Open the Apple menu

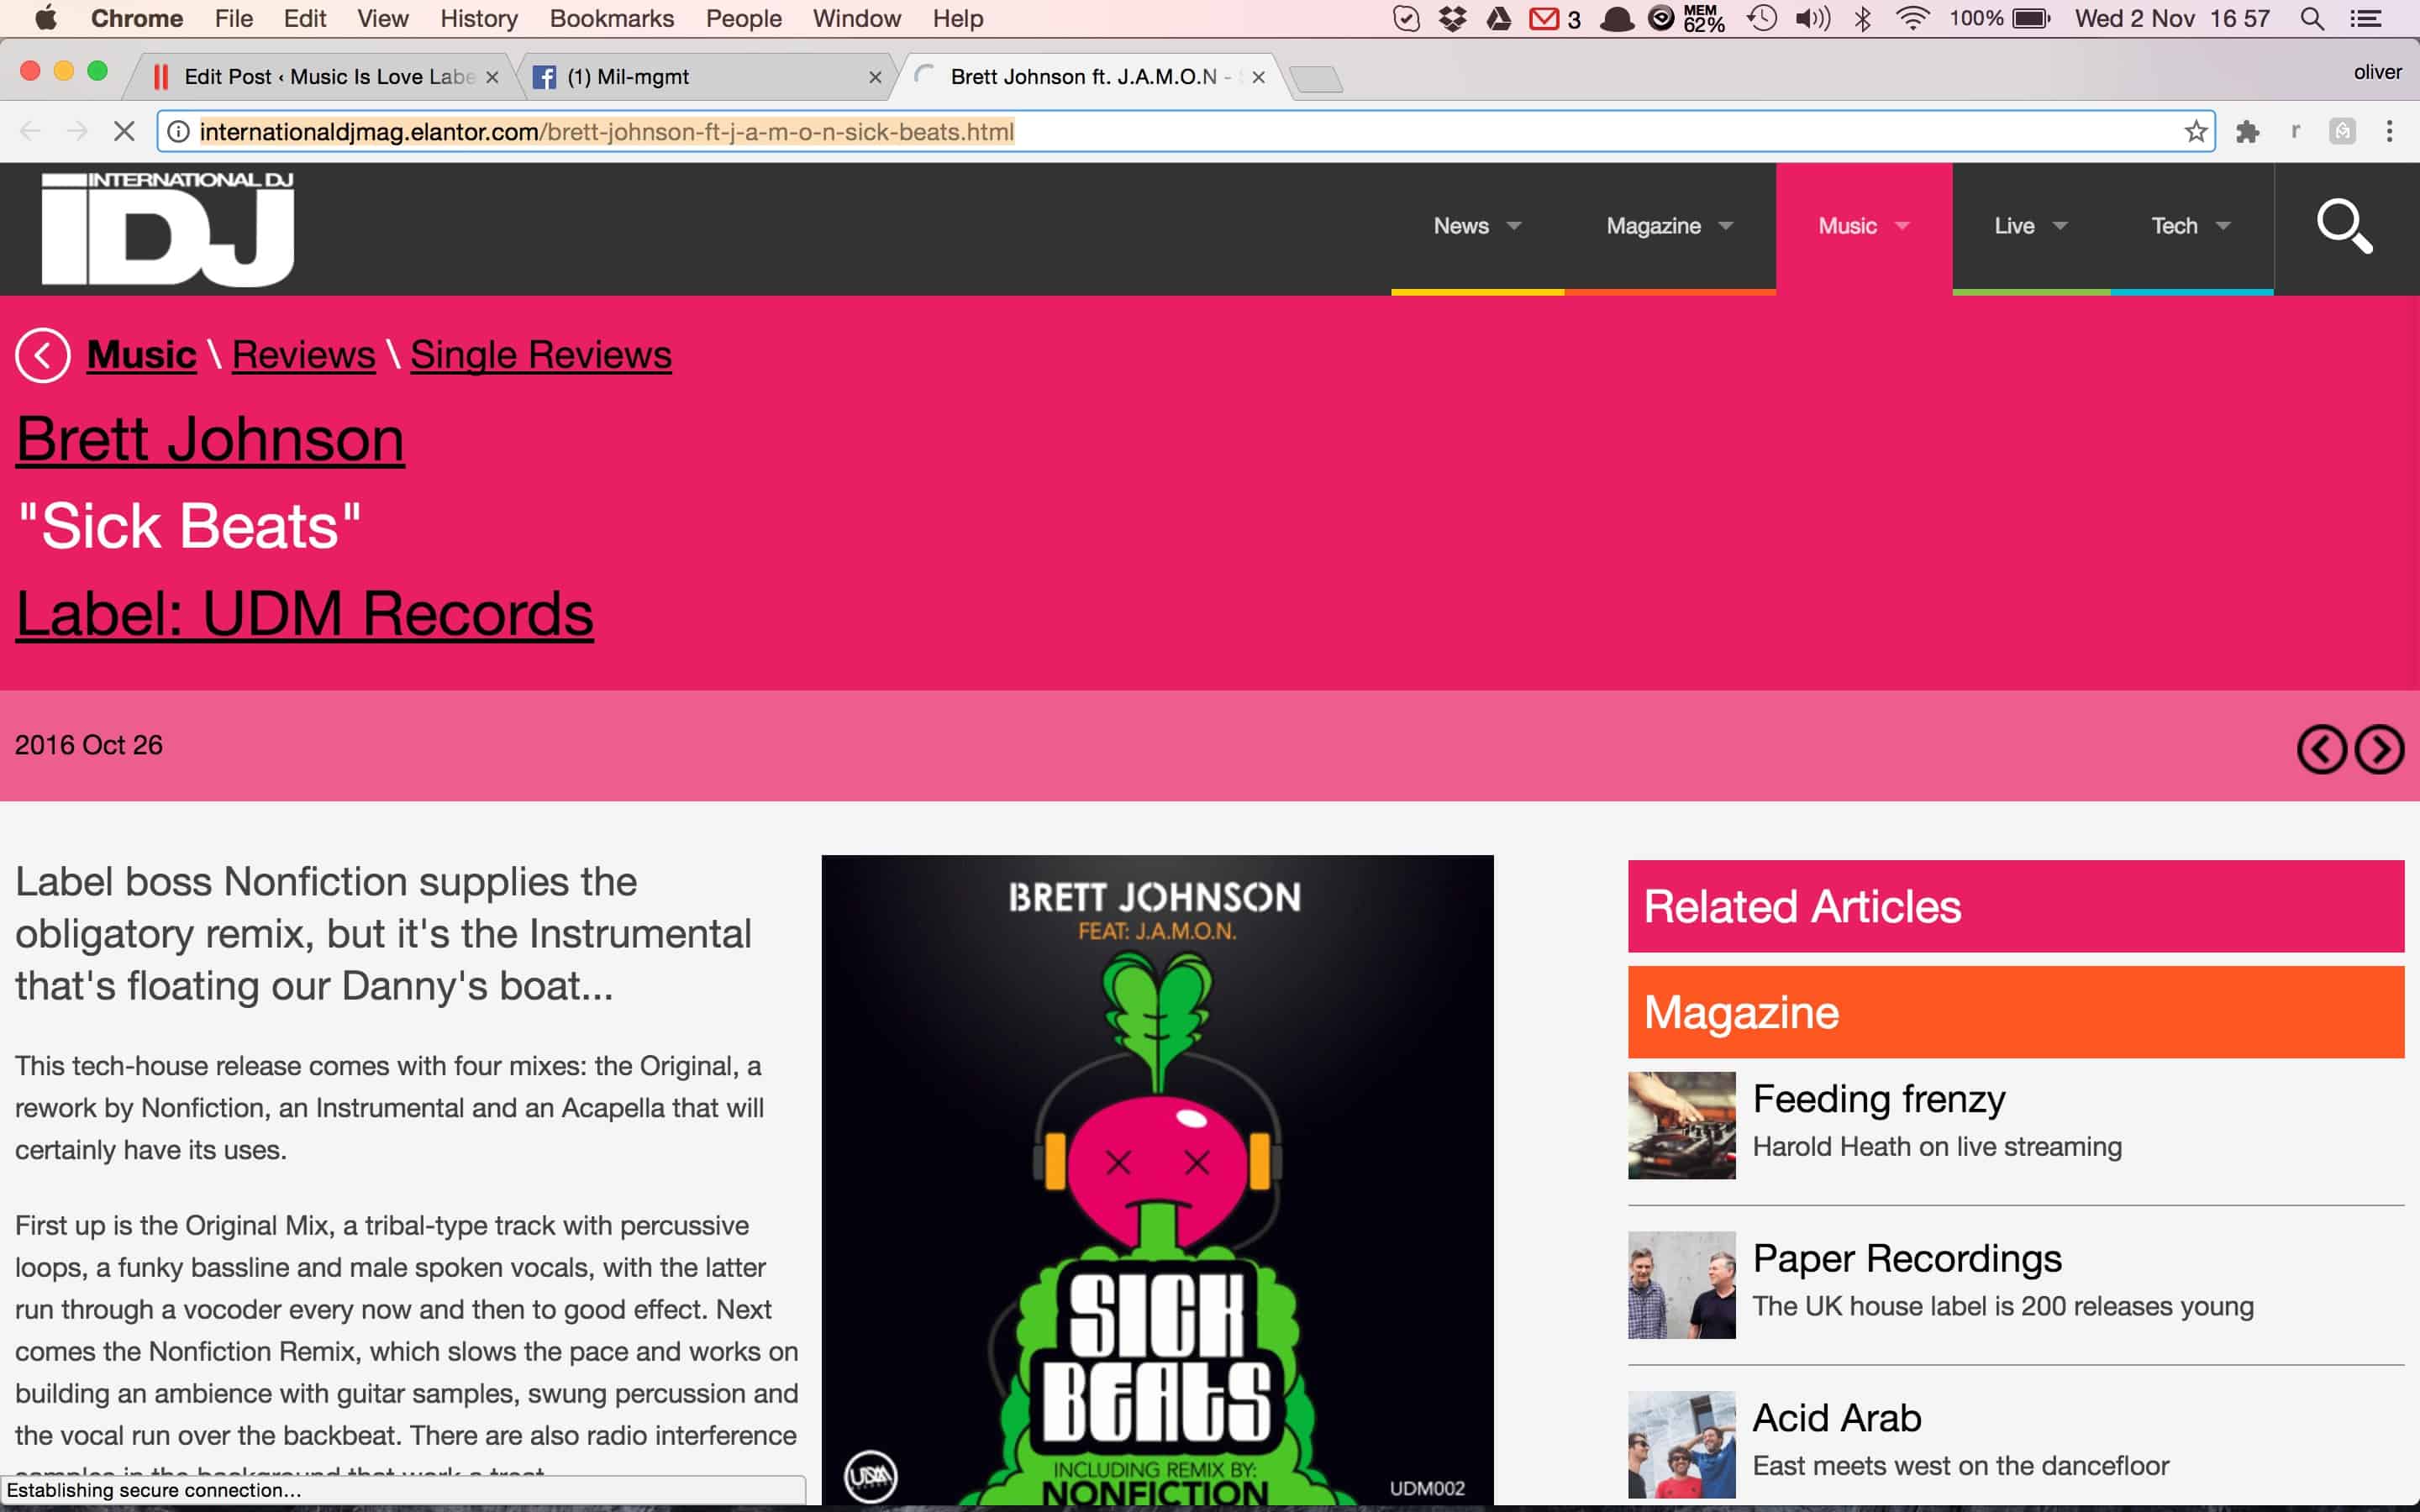45,18
